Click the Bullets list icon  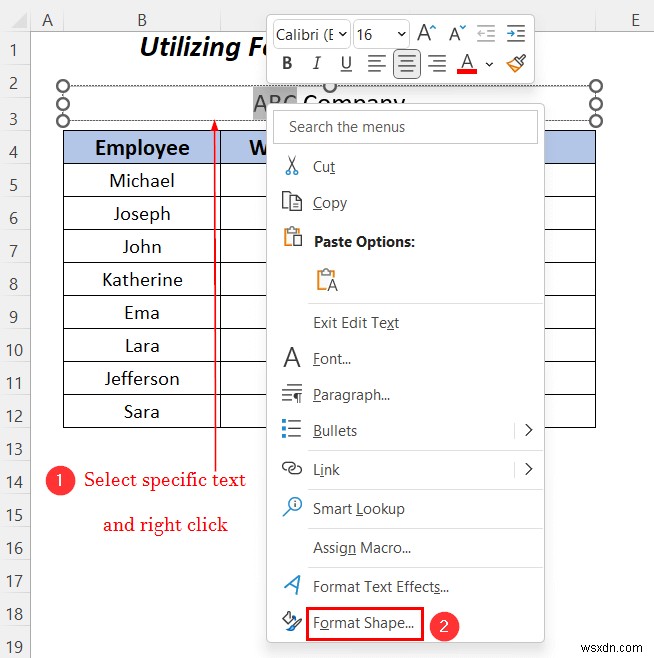click(292, 429)
